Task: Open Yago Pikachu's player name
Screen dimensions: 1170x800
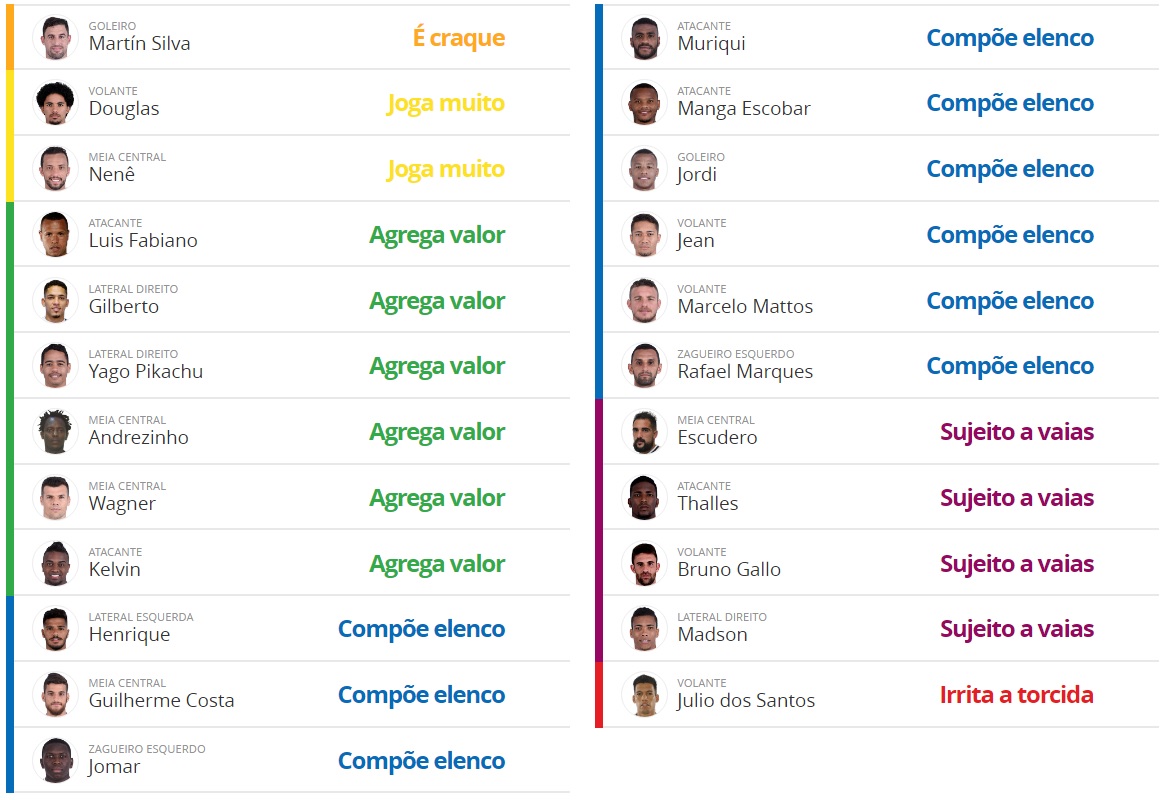Action: [x=145, y=371]
